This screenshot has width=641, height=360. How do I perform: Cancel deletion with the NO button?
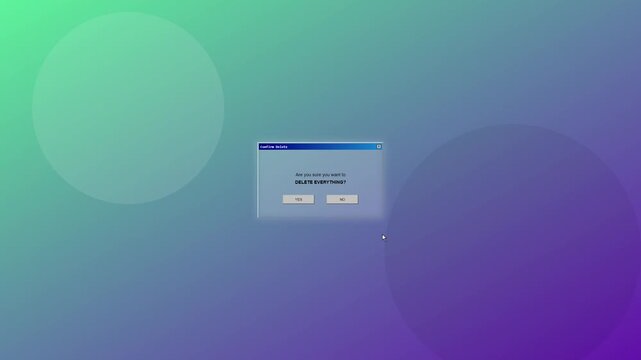click(x=342, y=199)
